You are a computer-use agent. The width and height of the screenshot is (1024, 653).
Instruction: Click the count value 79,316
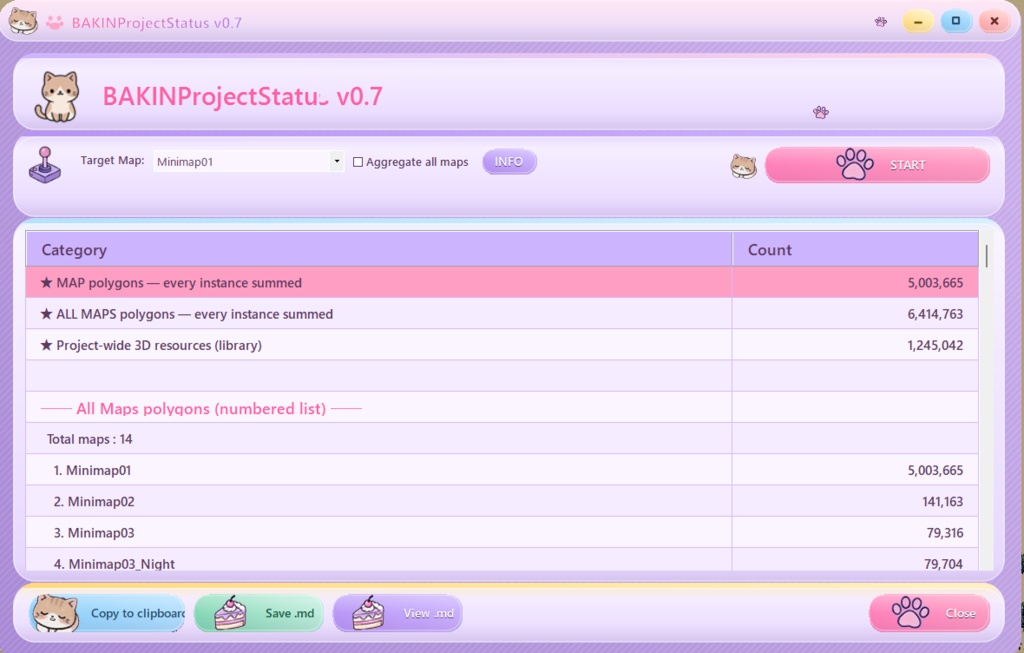[945, 533]
